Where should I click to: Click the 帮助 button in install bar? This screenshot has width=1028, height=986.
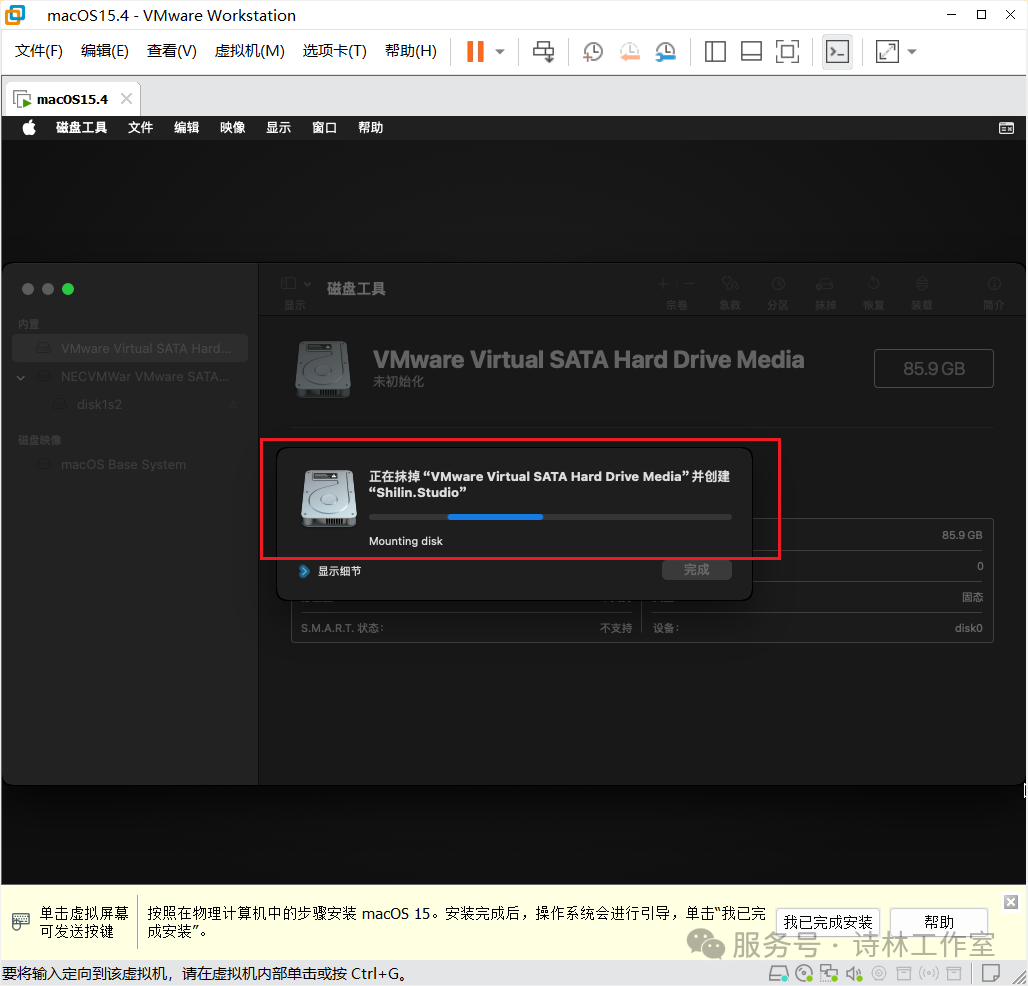click(x=938, y=922)
